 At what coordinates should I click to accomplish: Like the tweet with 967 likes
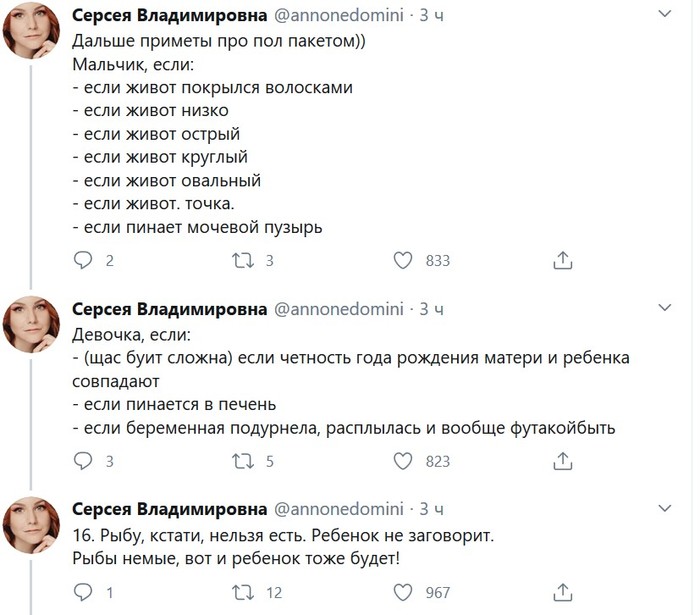click(x=403, y=592)
